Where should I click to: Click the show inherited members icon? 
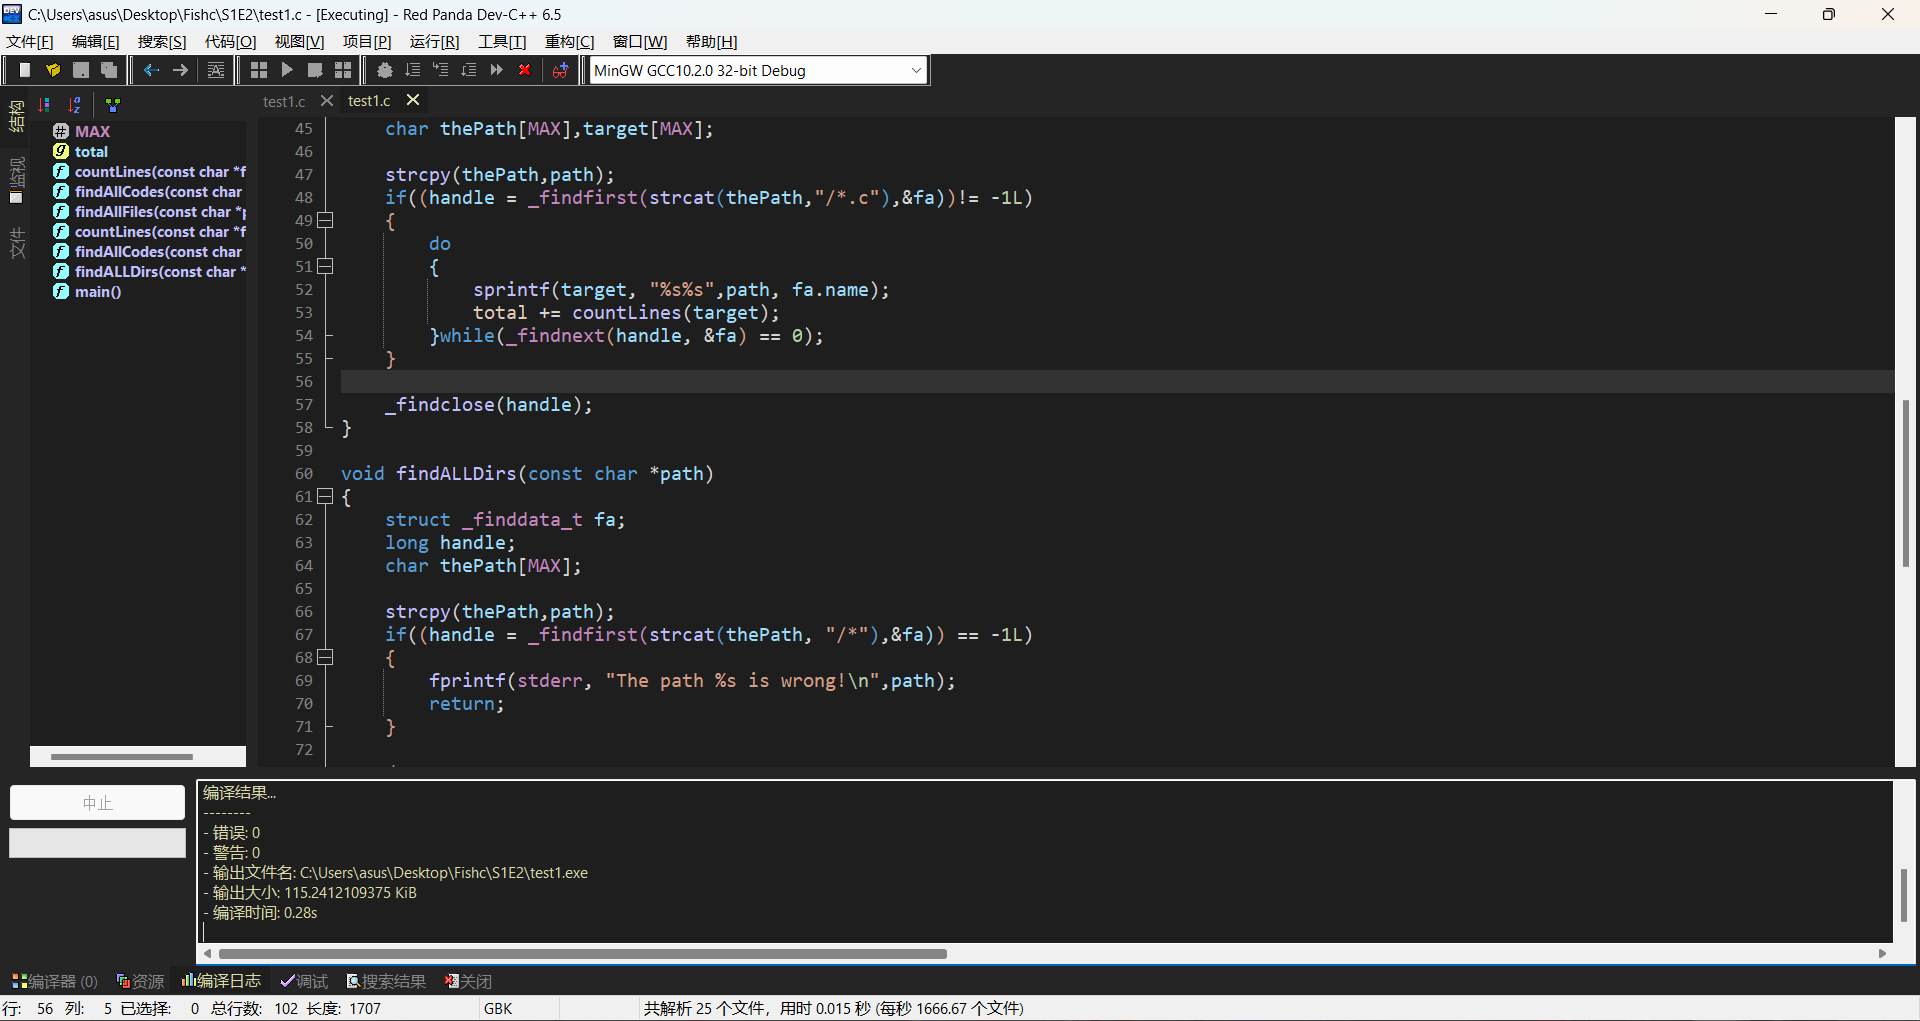(113, 104)
